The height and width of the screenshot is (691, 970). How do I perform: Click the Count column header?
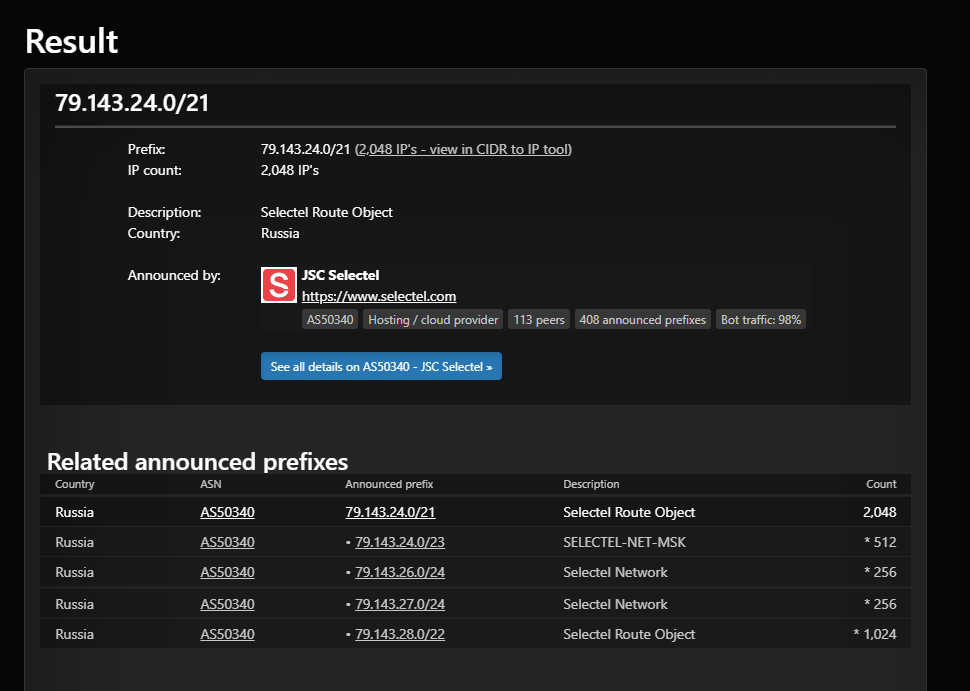(x=881, y=484)
